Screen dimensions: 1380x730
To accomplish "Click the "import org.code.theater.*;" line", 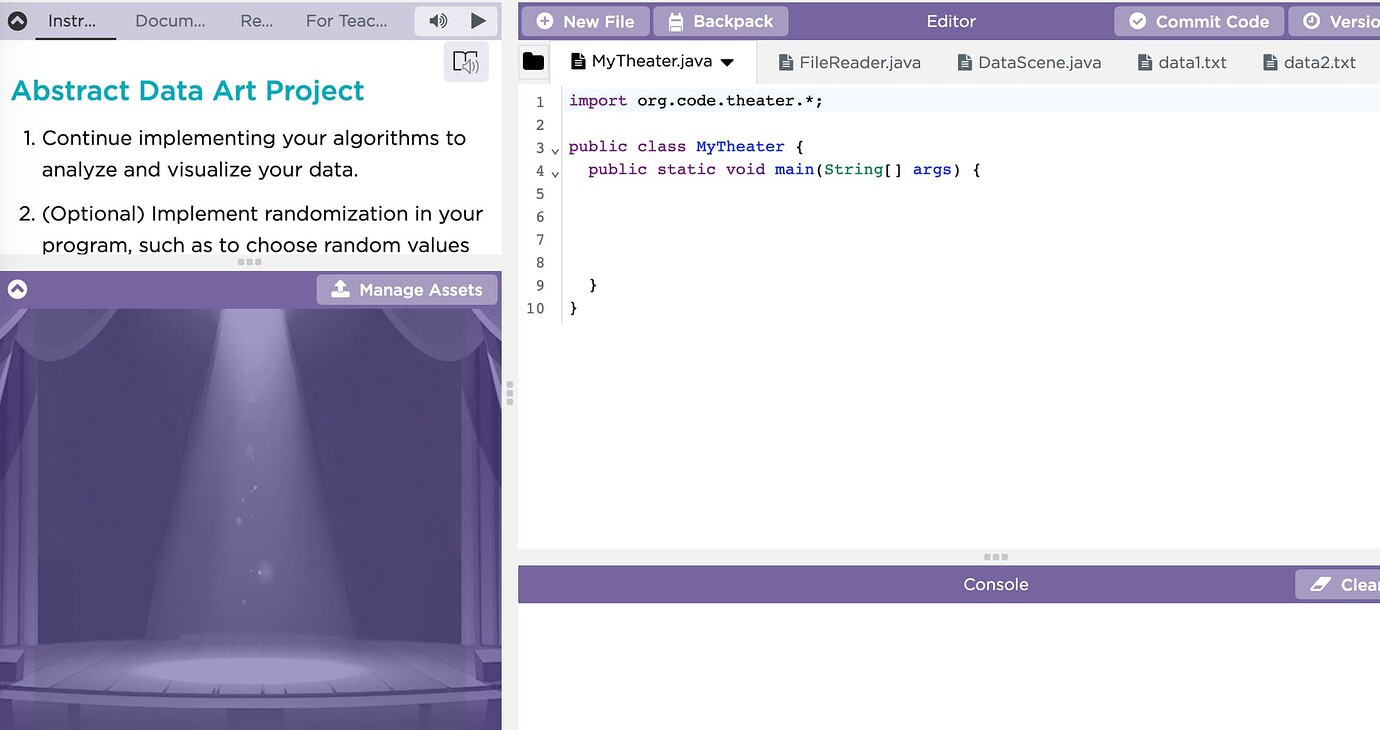I will point(695,101).
